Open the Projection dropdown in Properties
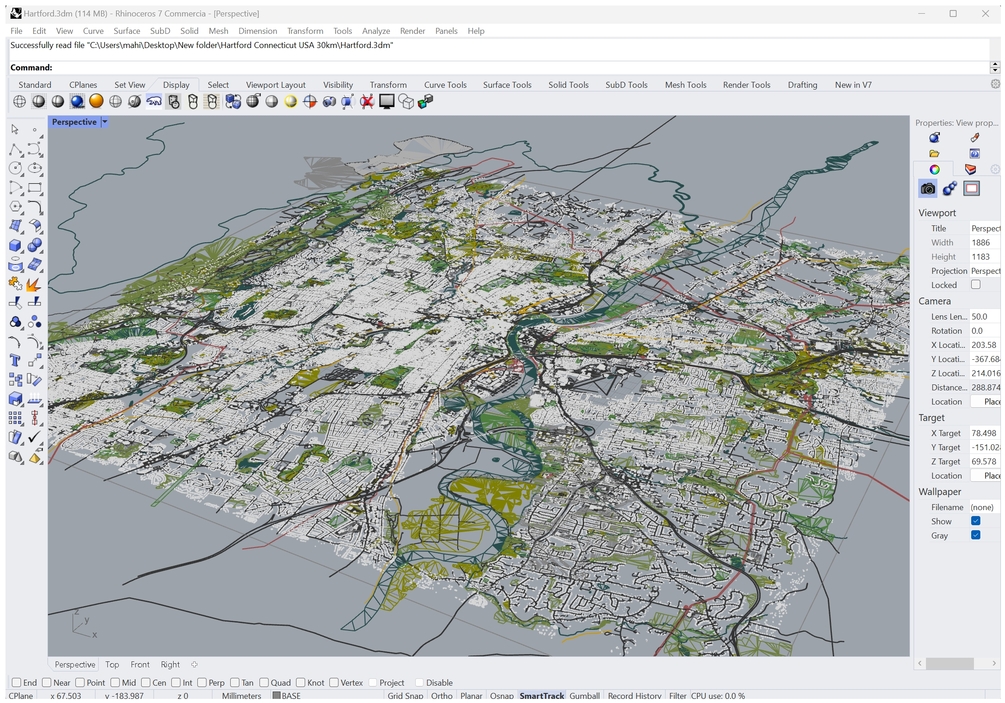 point(984,271)
